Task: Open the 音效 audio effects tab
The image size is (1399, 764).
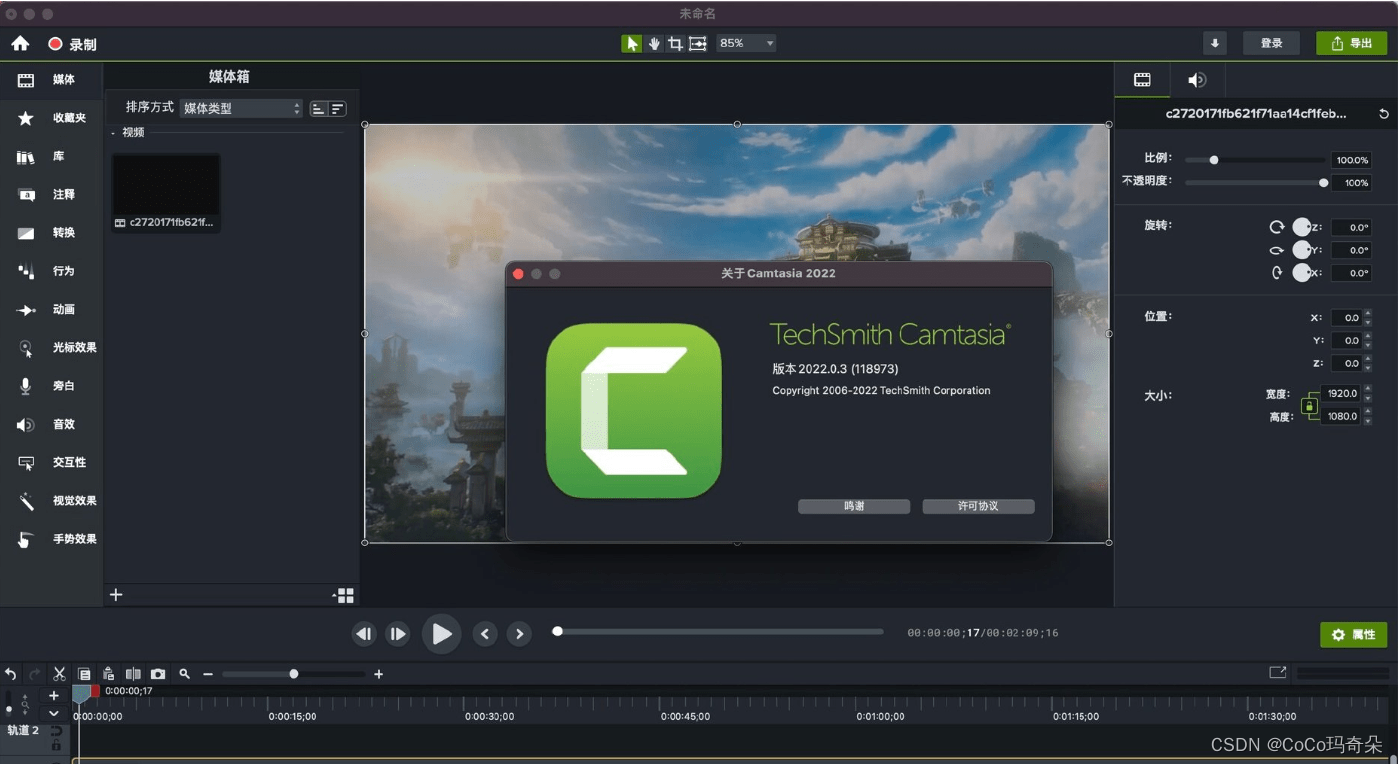Action: [51, 425]
